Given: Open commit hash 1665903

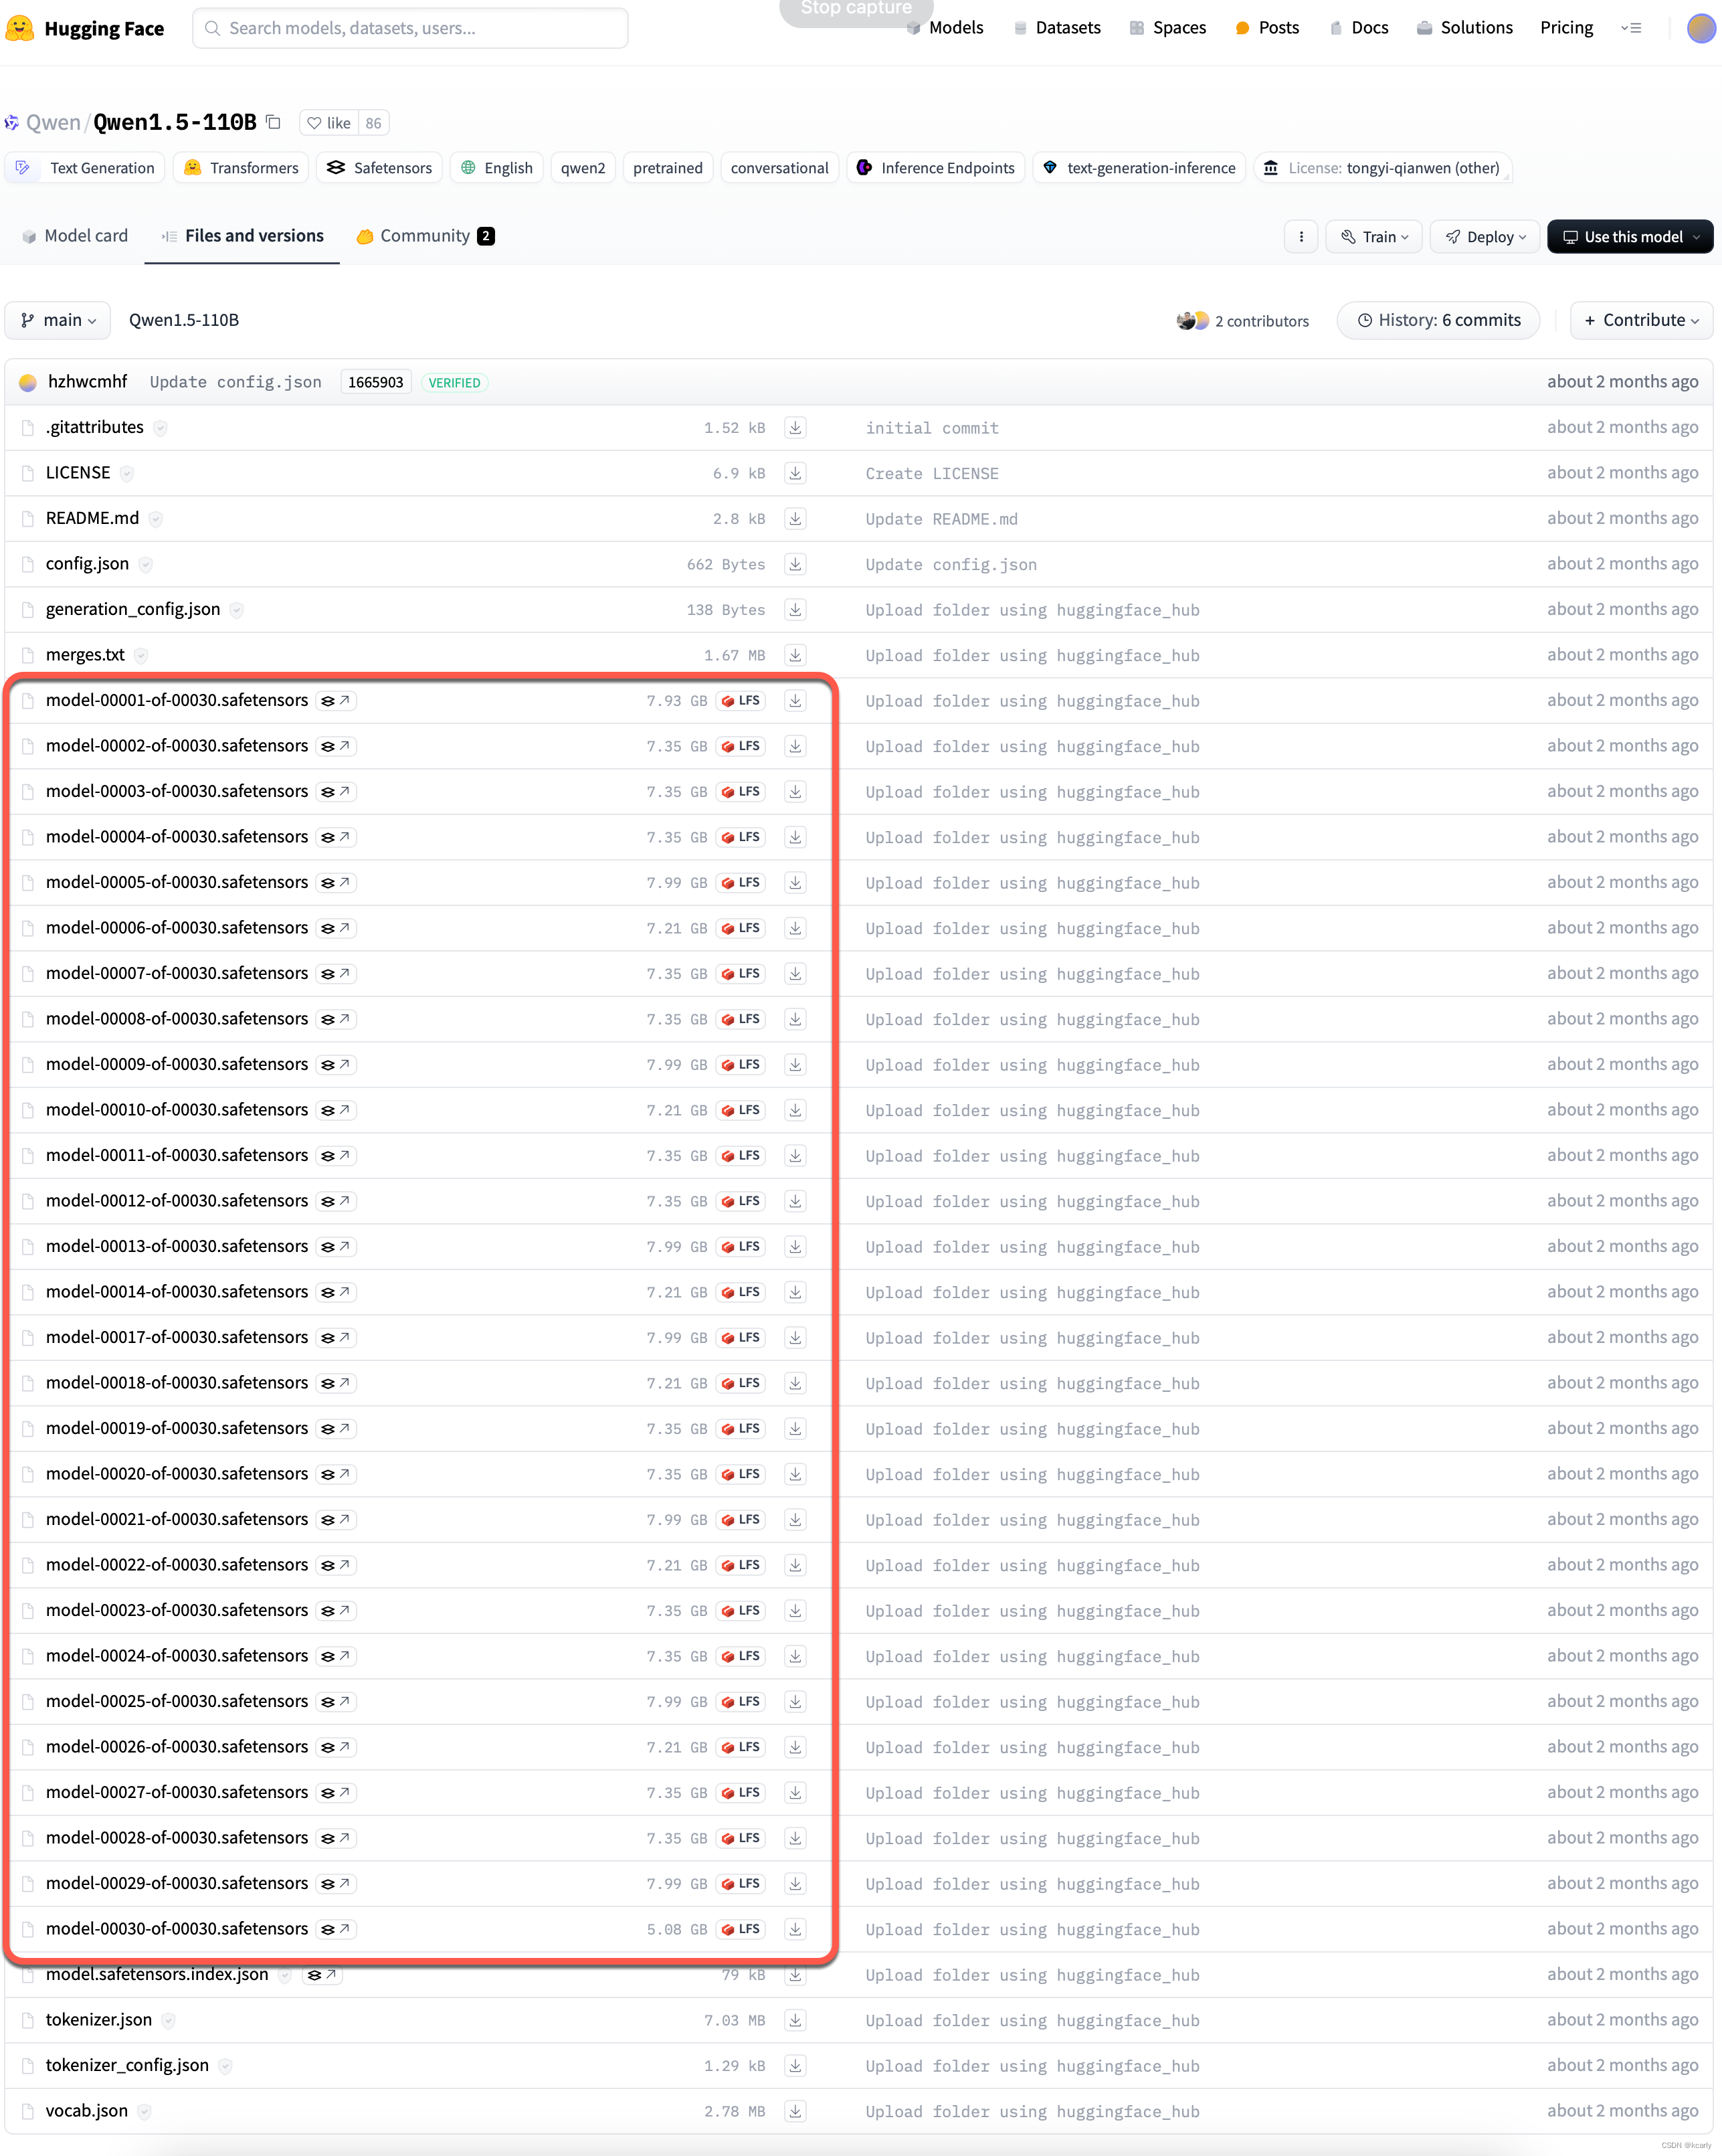Looking at the screenshot, I should (x=376, y=382).
